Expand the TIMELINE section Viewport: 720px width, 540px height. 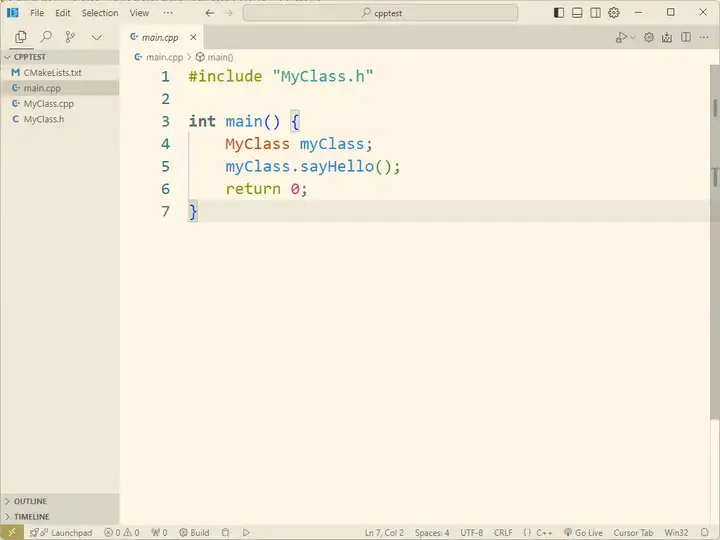[x=60, y=517]
